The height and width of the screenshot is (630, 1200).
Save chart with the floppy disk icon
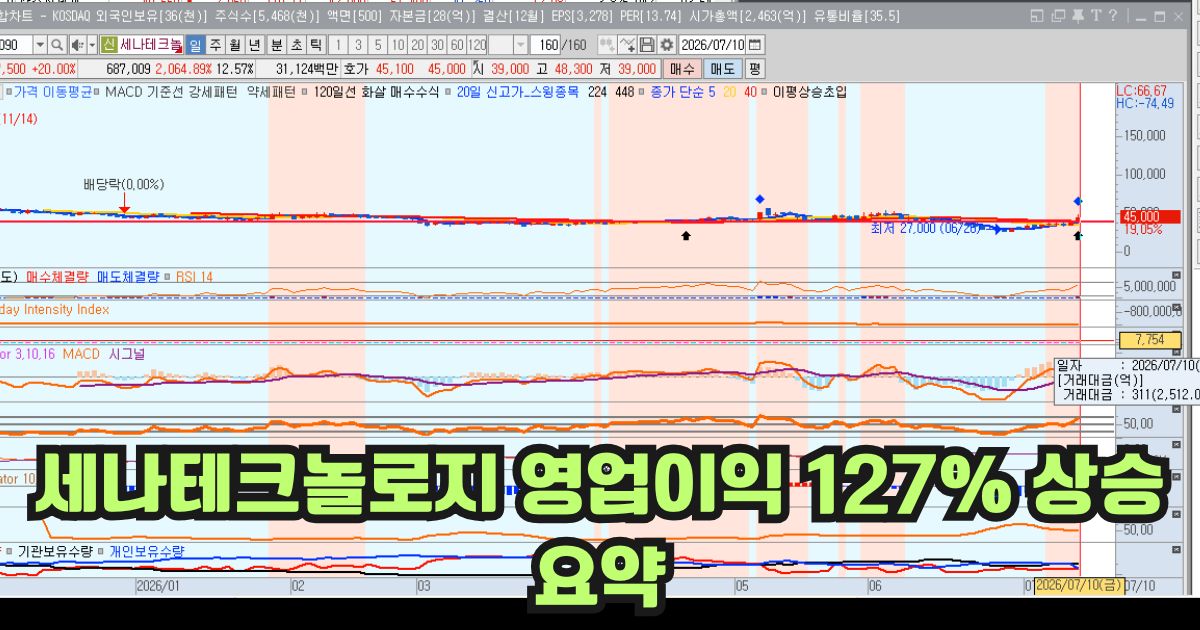[647, 45]
